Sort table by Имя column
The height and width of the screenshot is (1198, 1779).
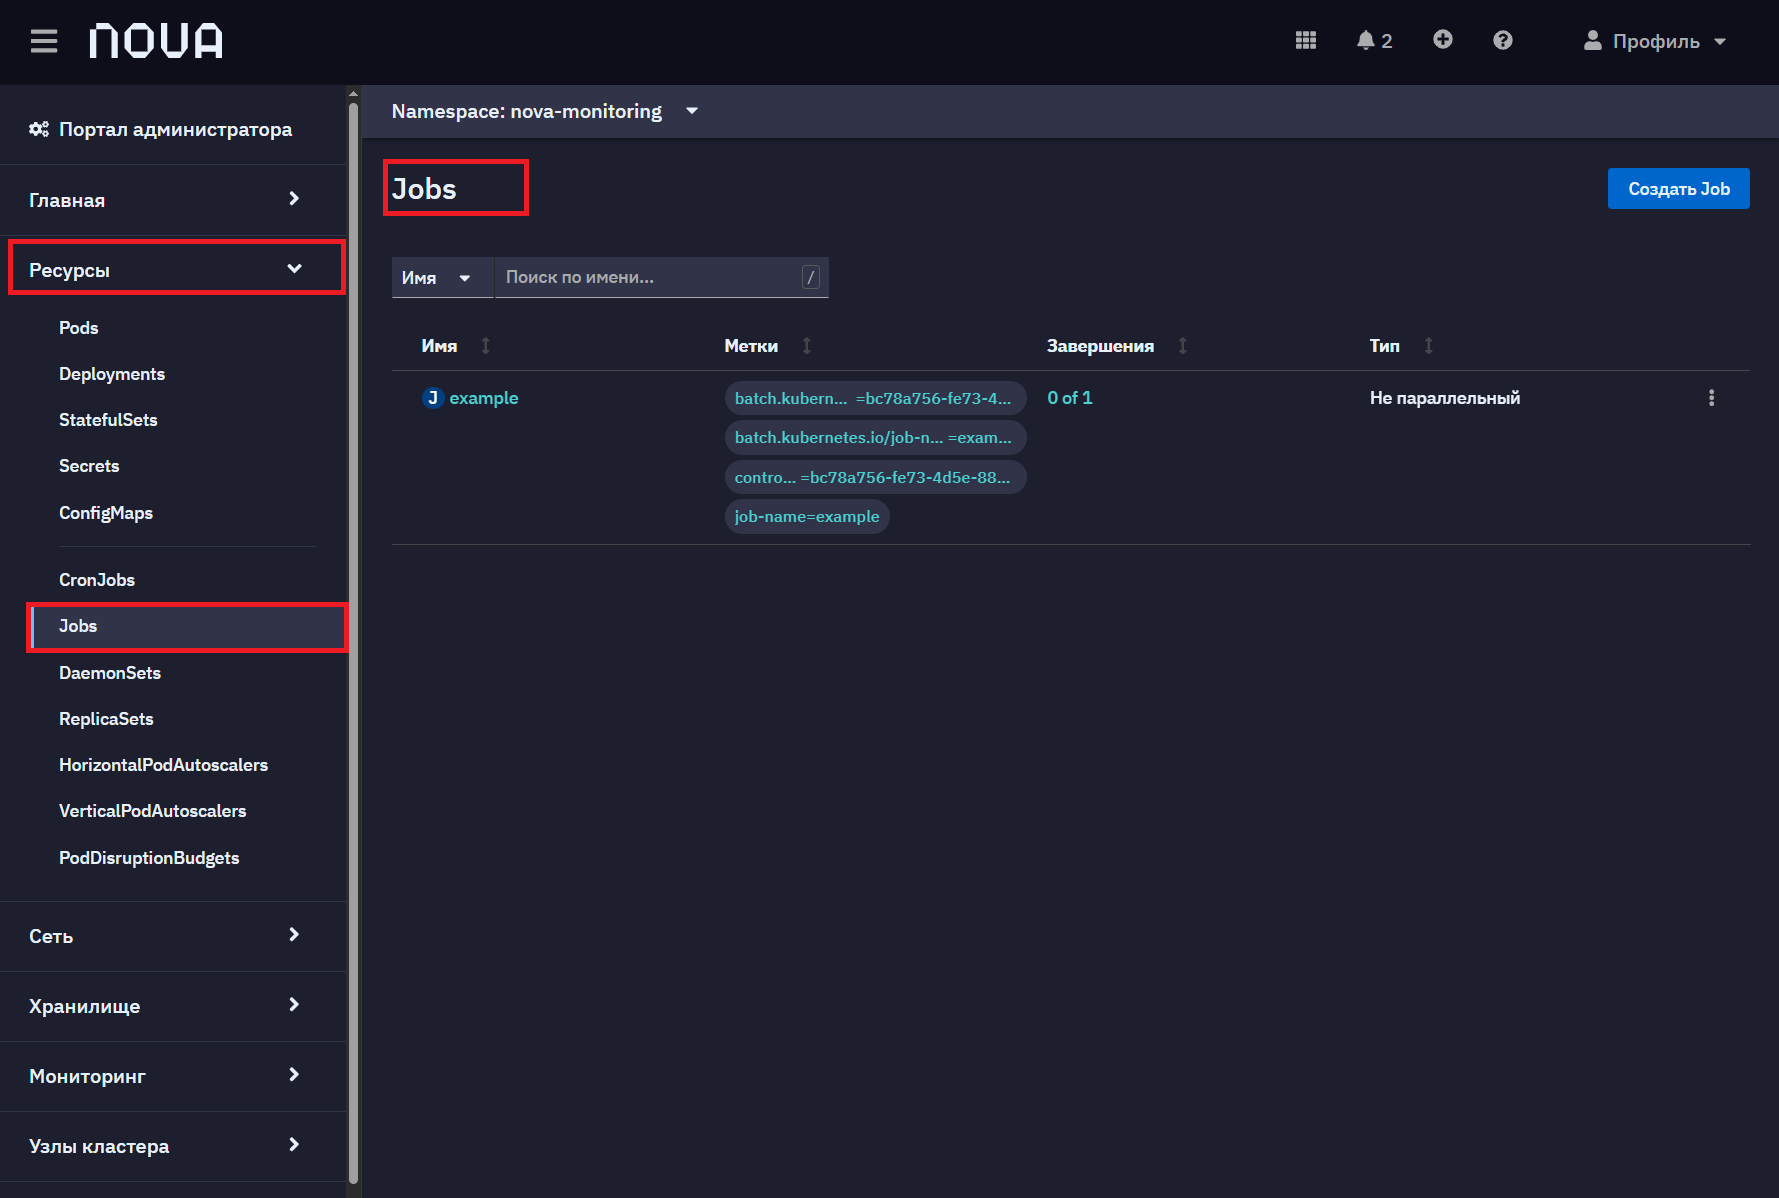tap(455, 346)
